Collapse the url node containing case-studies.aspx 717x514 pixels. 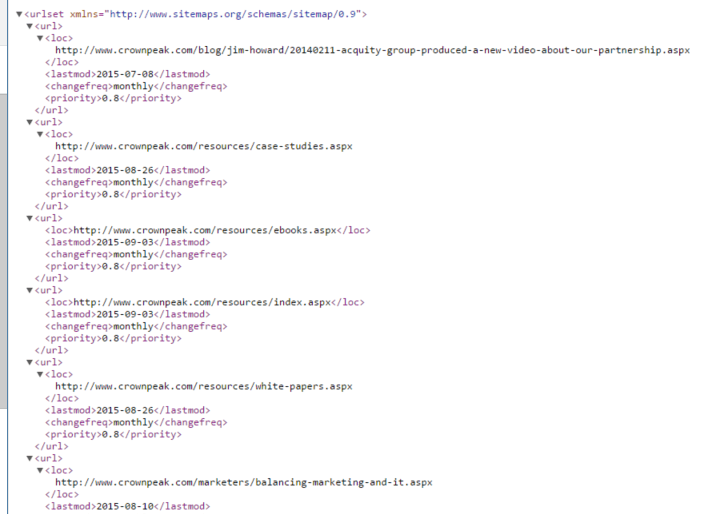(x=29, y=122)
